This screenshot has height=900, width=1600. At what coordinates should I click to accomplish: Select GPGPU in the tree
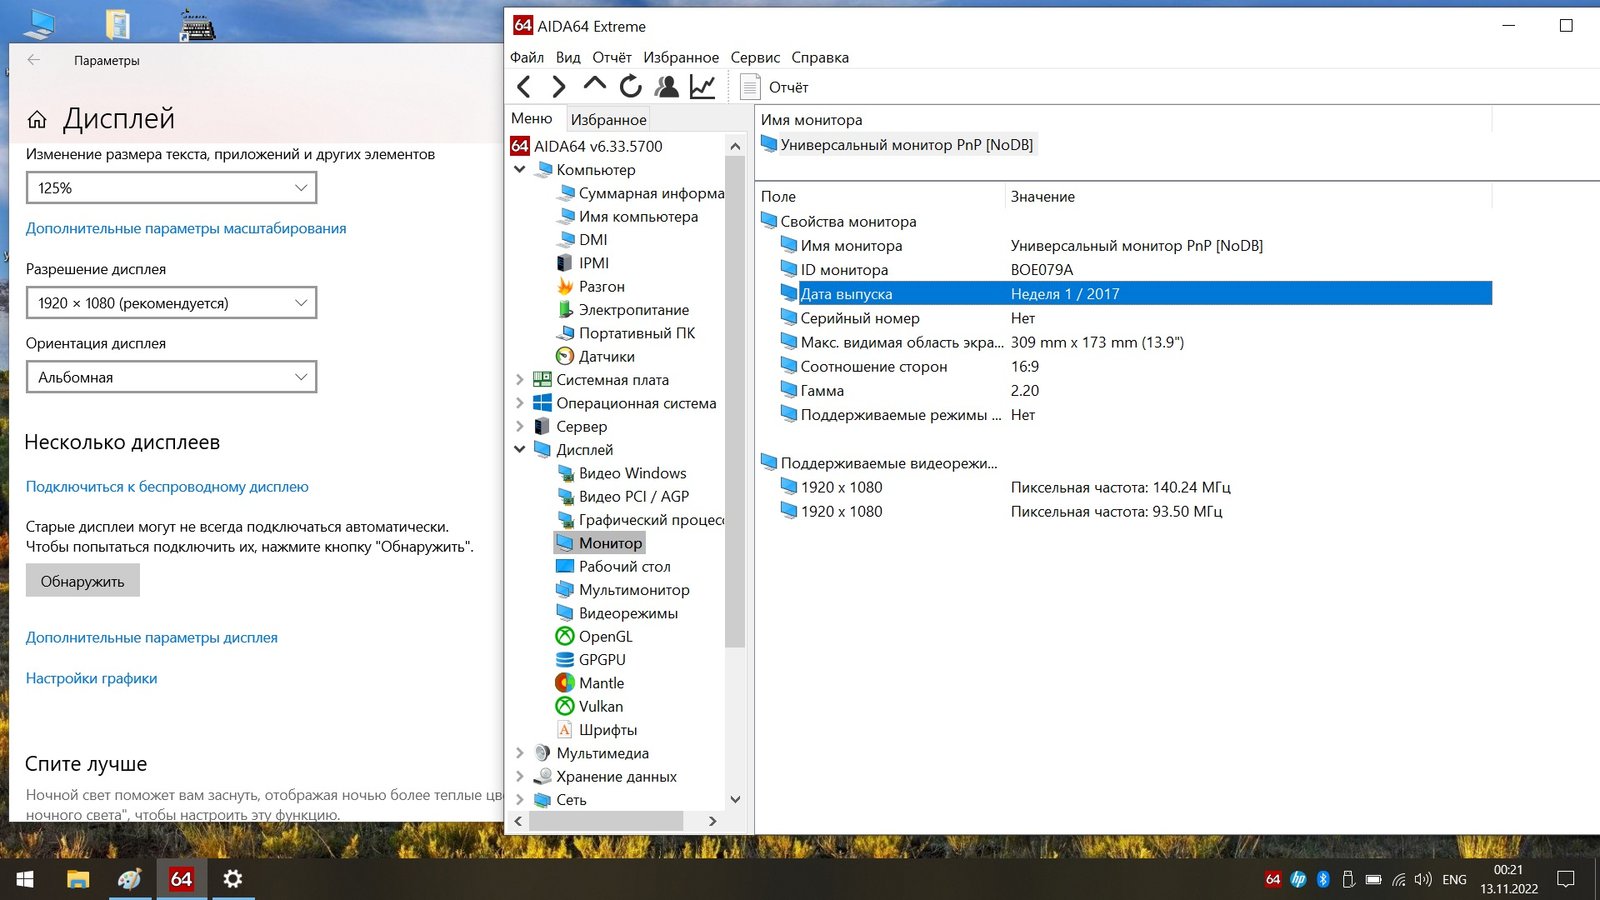click(x=601, y=660)
